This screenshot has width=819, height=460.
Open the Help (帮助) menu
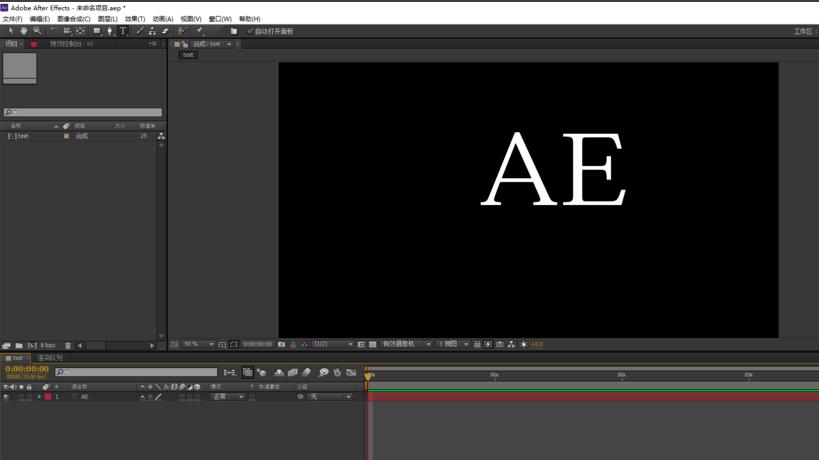click(x=250, y=19)
